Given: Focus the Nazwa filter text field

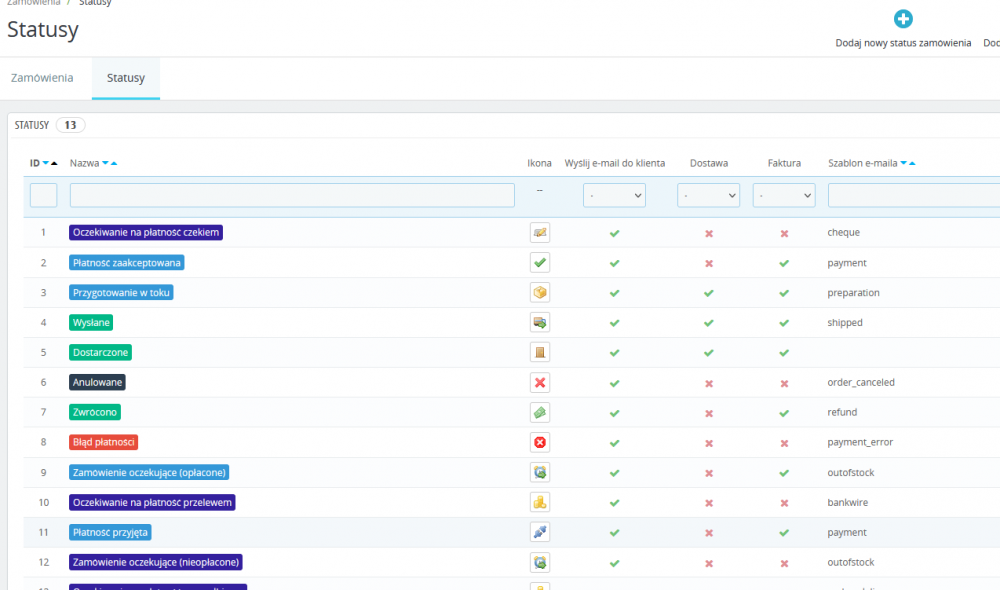Looking at the screenshot, I should click(292, 195).
